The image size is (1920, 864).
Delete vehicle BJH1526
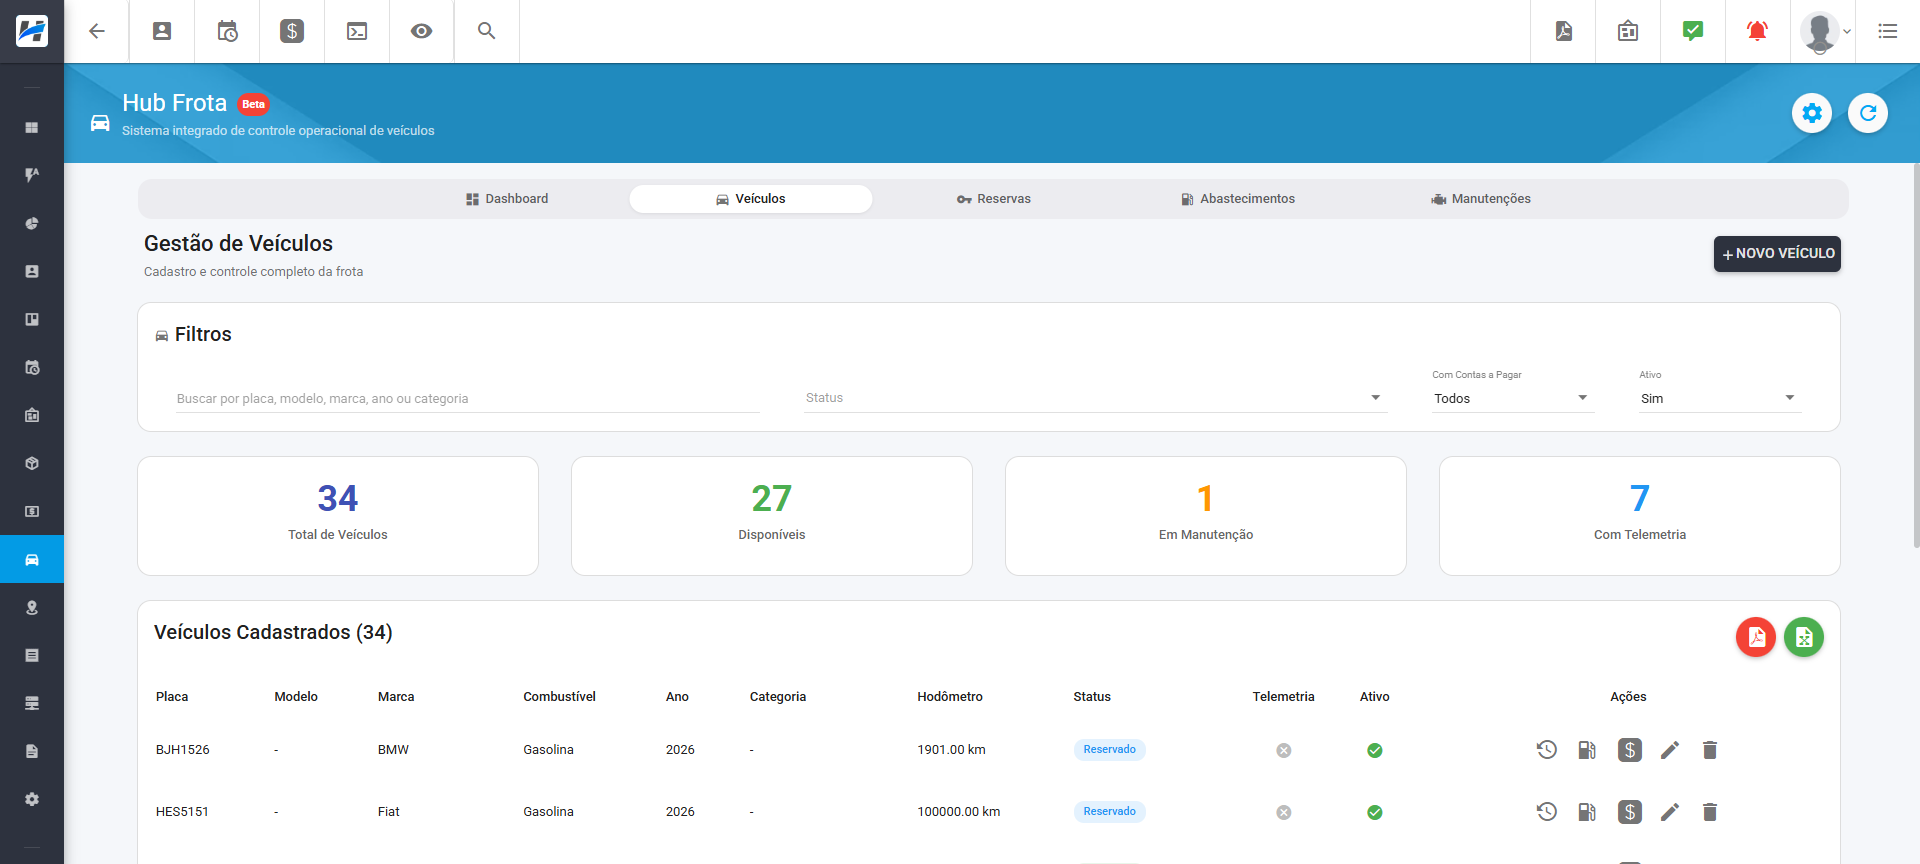pos(1710,749)
